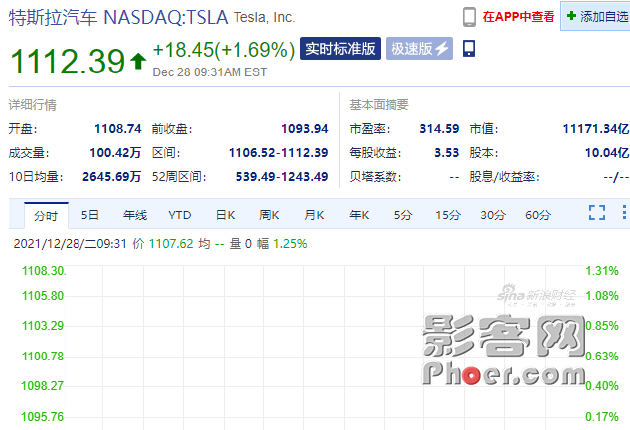Choose the 15分 interval tab

[448, 215]
